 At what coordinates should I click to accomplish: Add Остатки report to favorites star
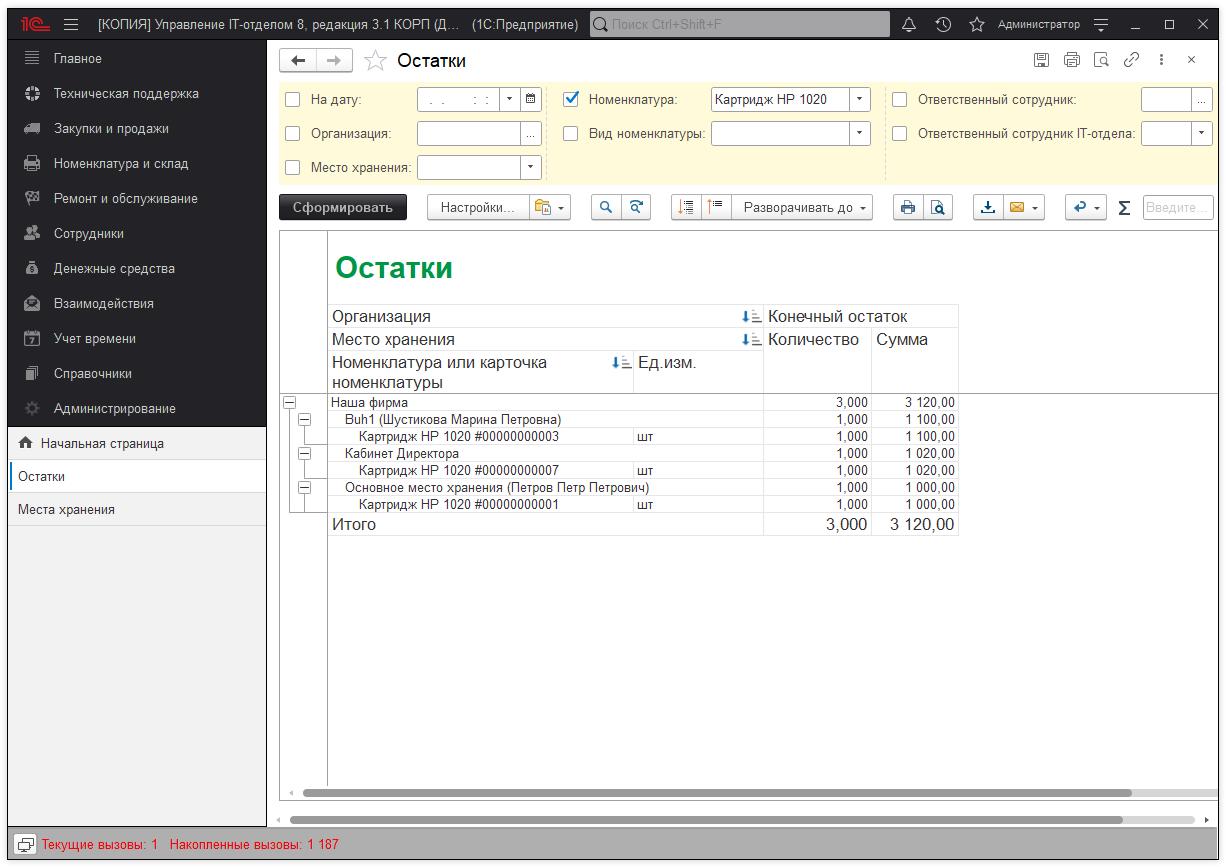click(375, 61)
